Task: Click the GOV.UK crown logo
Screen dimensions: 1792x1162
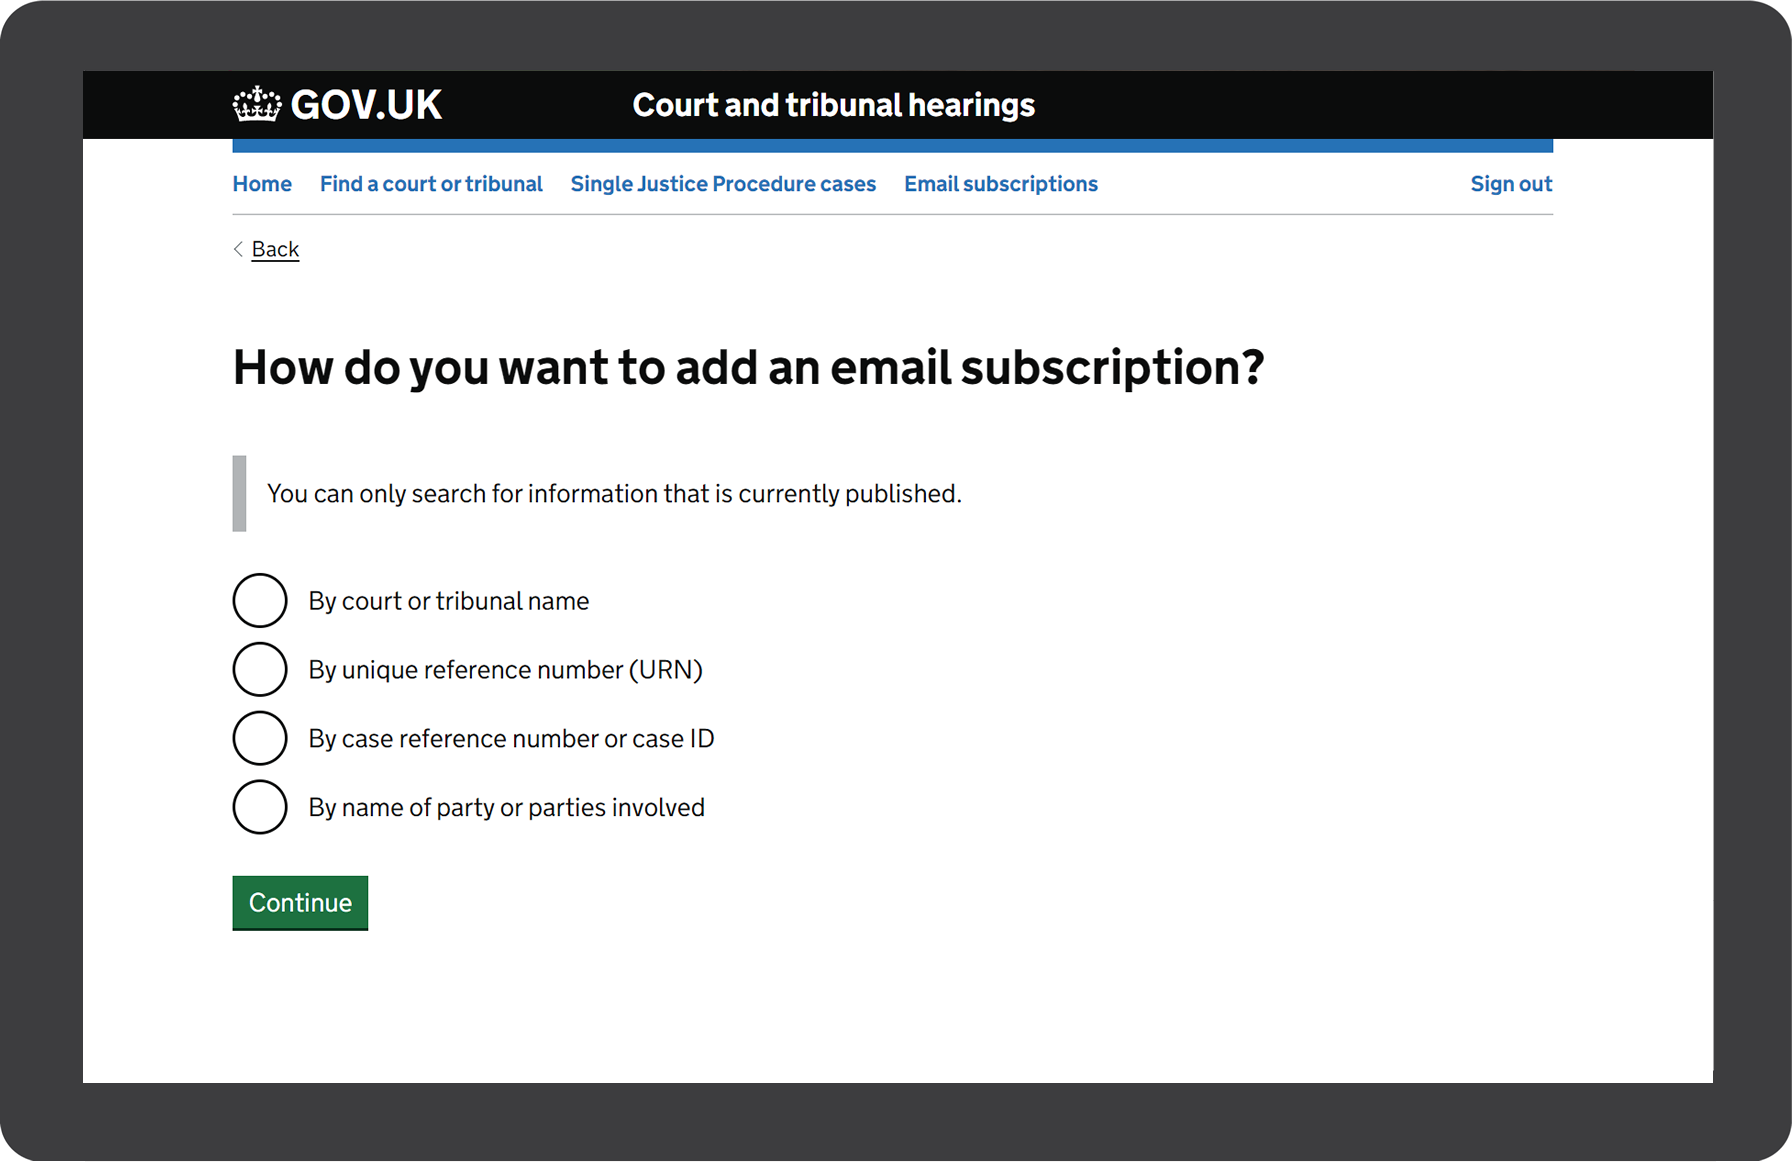Action: coord(257,104)
